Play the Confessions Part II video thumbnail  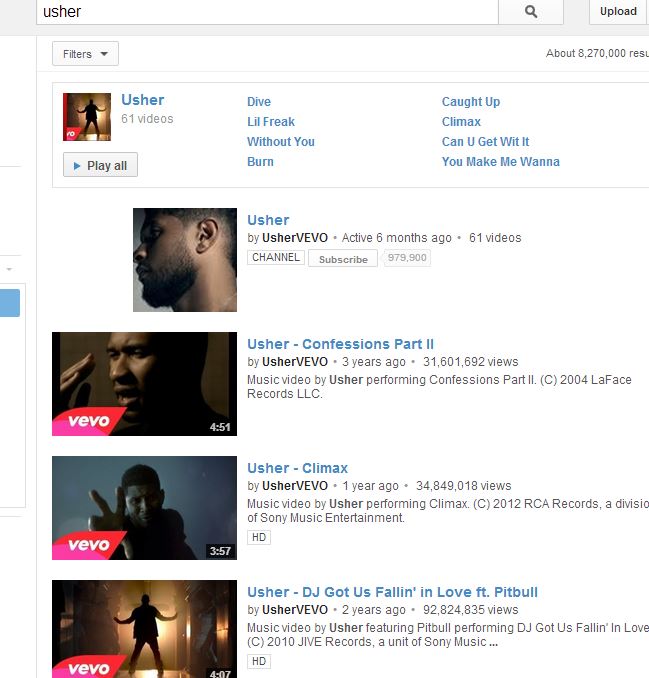click(144, 384)
